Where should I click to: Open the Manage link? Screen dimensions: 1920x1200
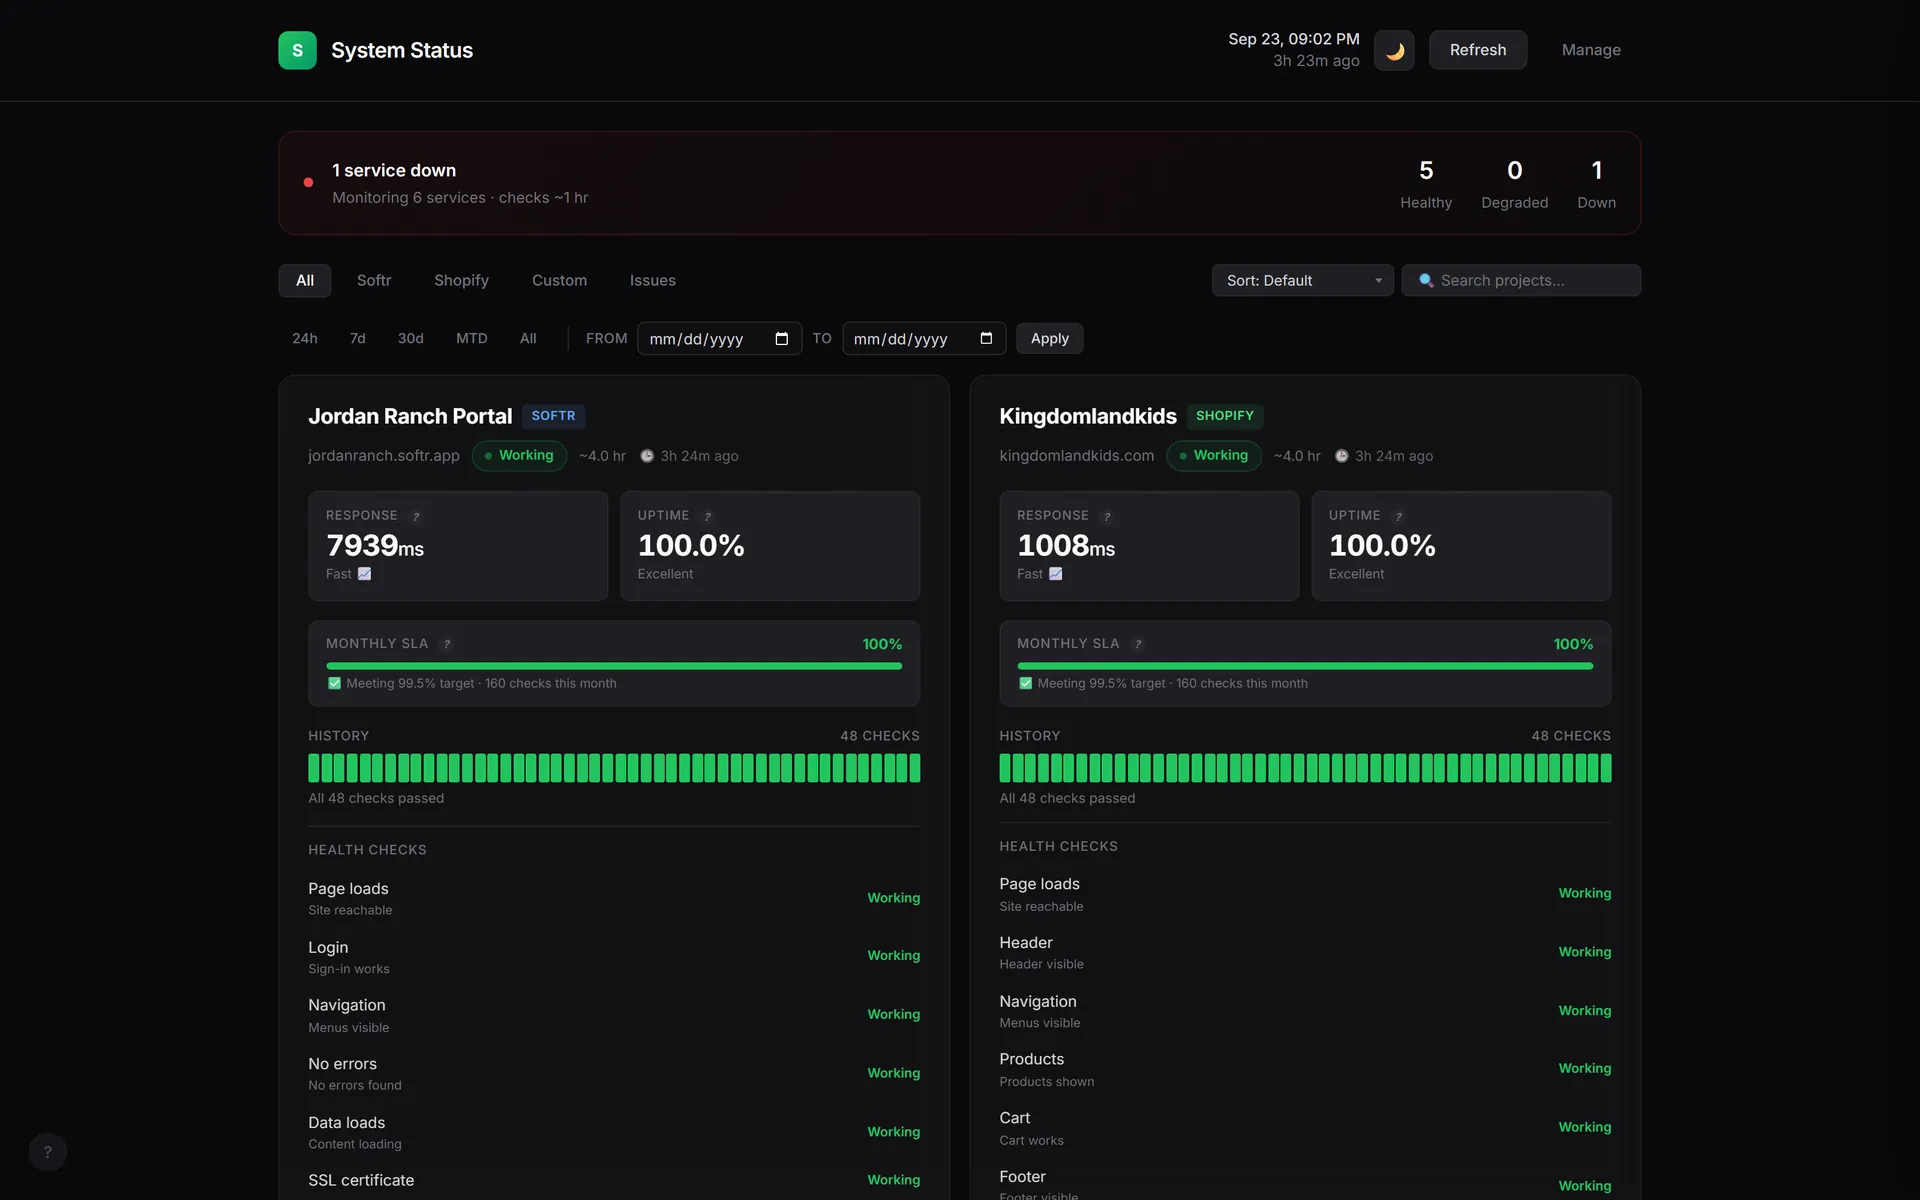[1591, 50]
